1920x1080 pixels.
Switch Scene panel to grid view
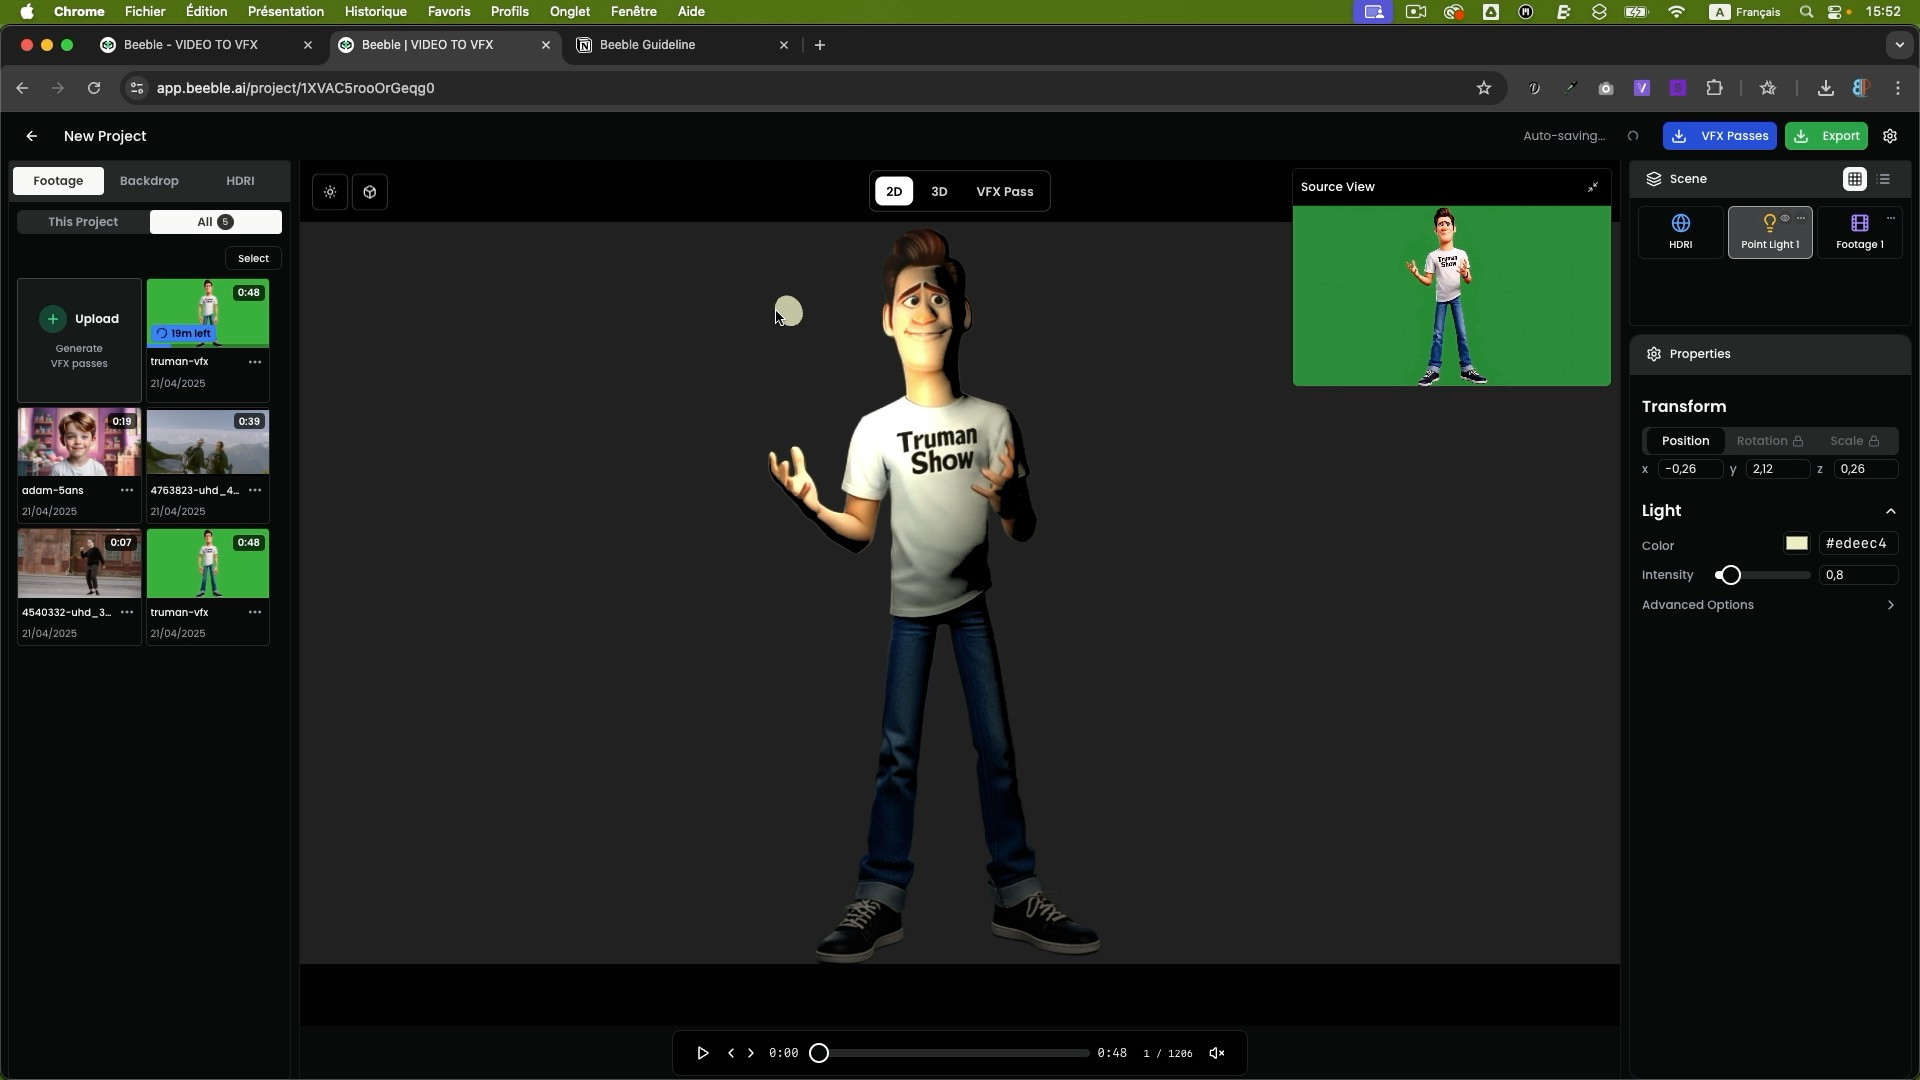coord(1855,179)
